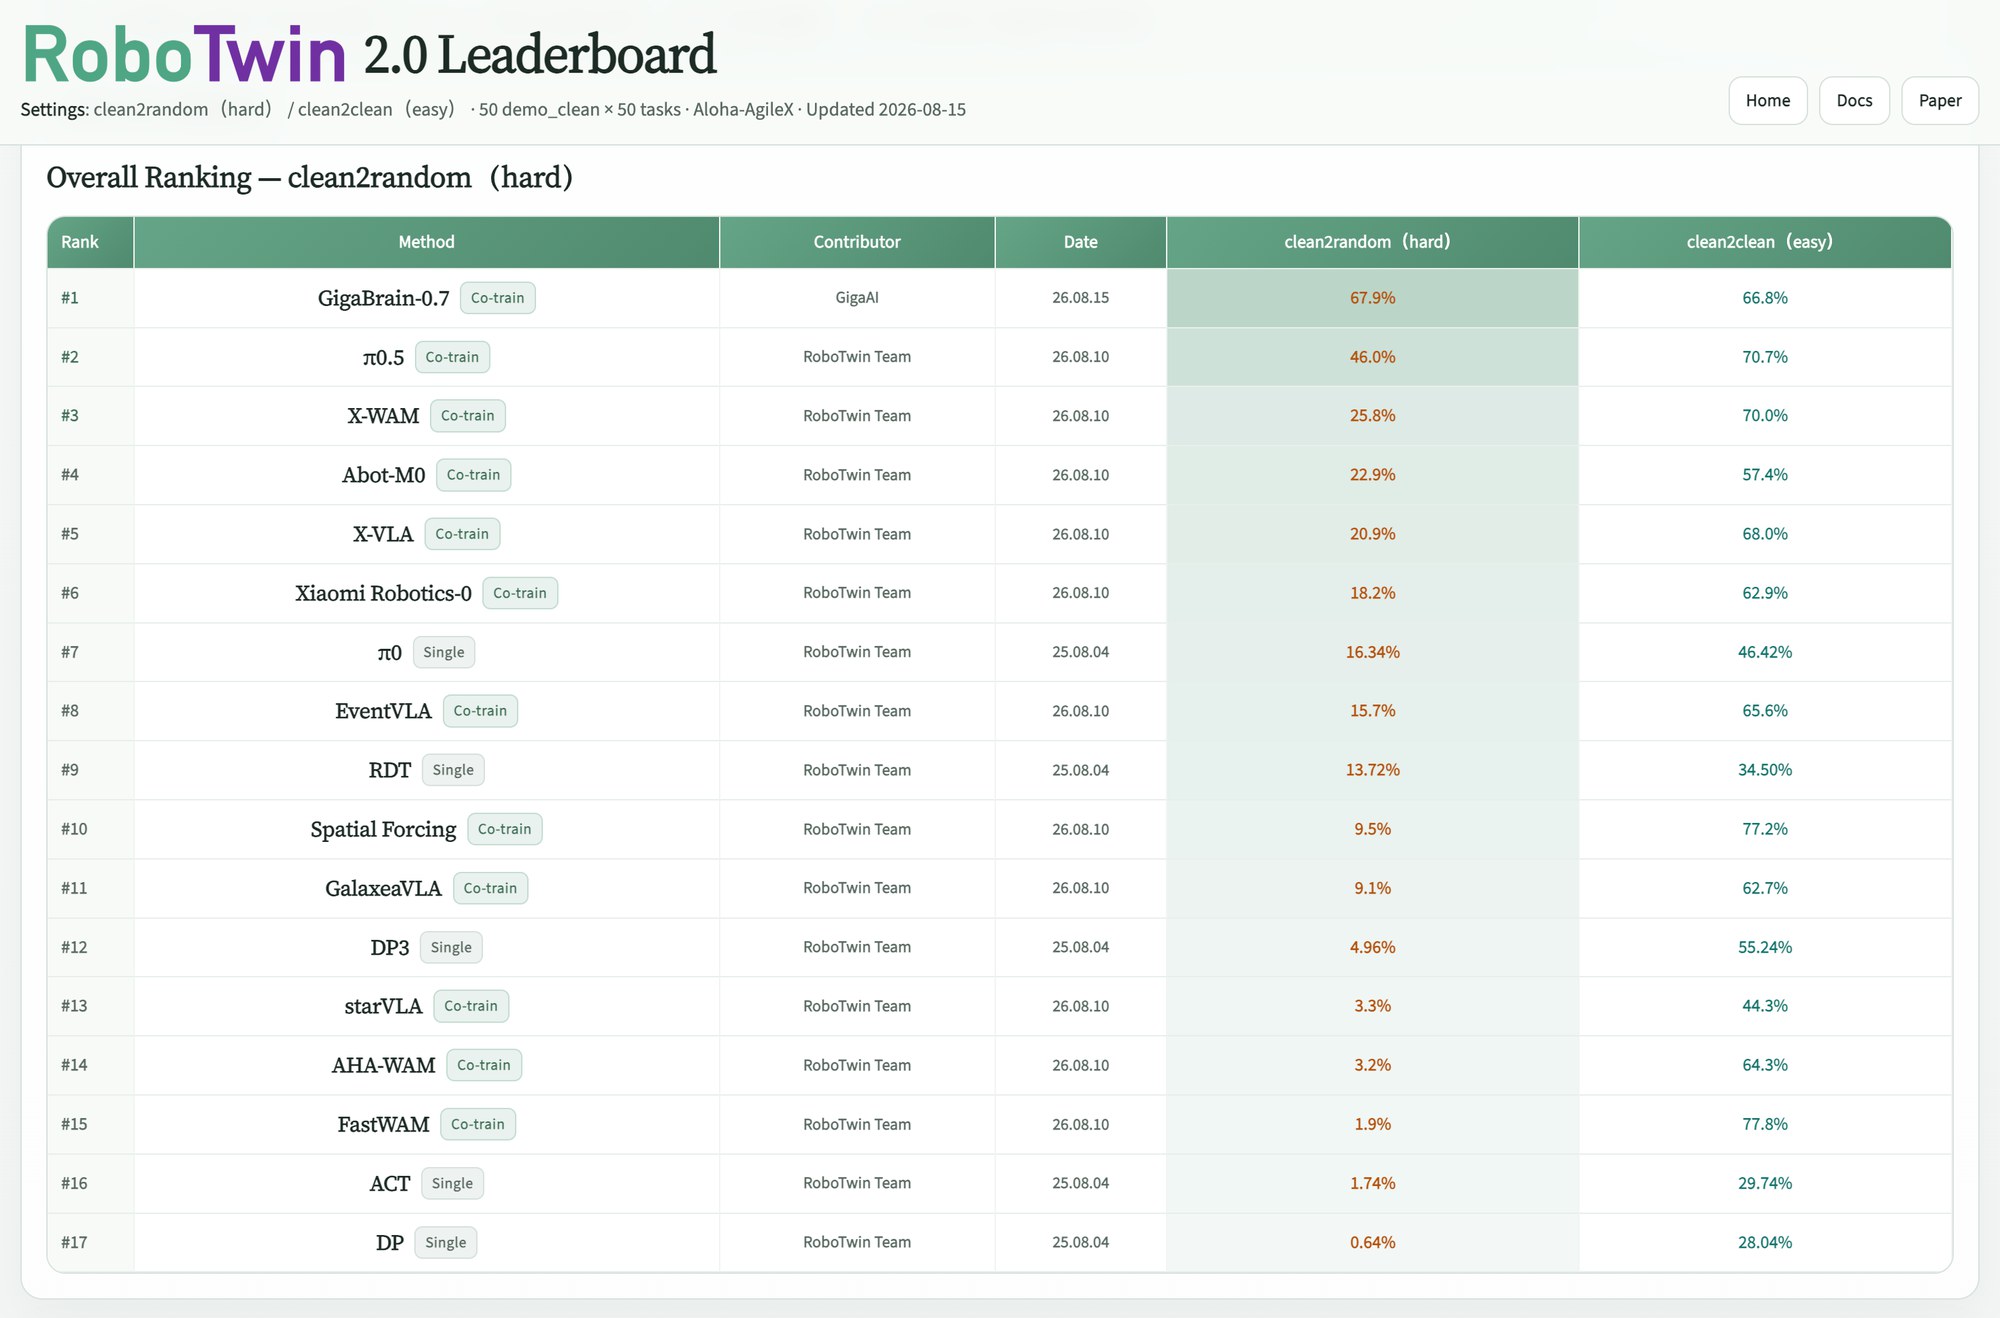The height and width of the screenshot is (1318, 2000).
Task: Select the FastWAM method name
Action: (x=383, y=1124)
